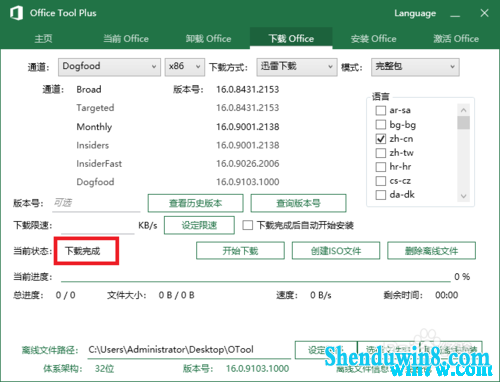
Task: Expand the 迅雷下载 download method dropdown
Action: point(297,67)
